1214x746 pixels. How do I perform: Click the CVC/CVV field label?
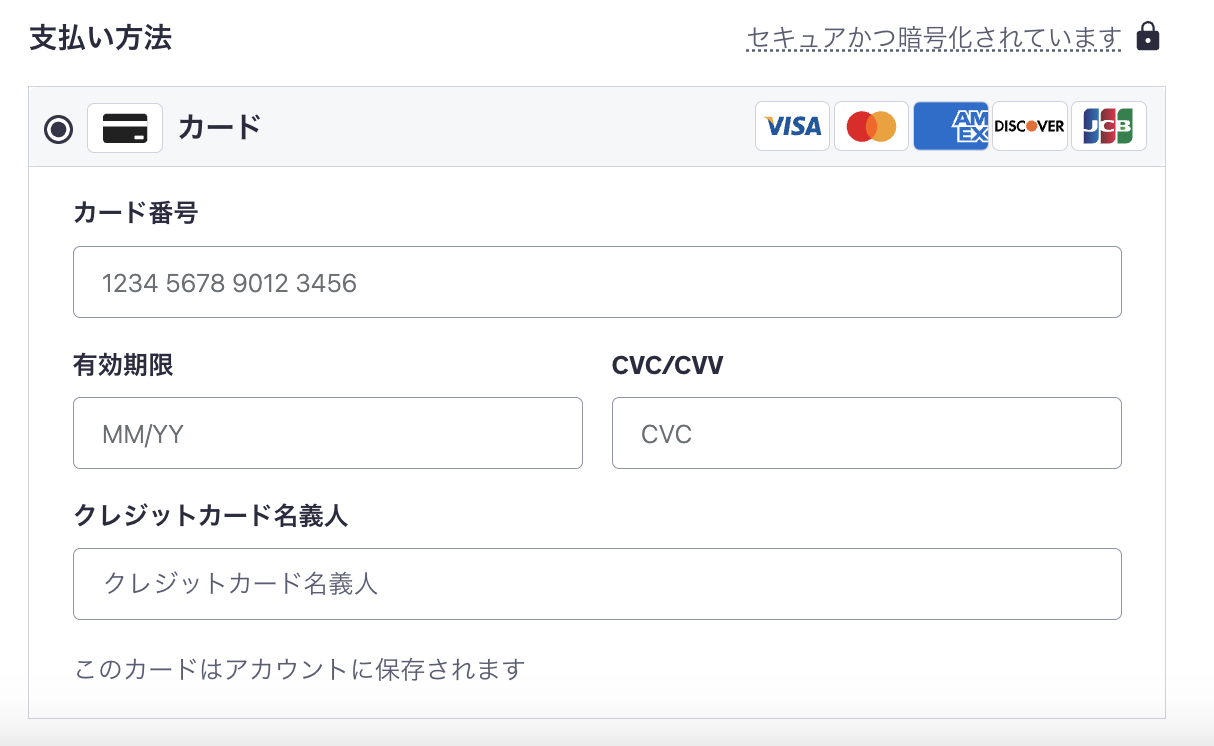click(x=668, y=366)
